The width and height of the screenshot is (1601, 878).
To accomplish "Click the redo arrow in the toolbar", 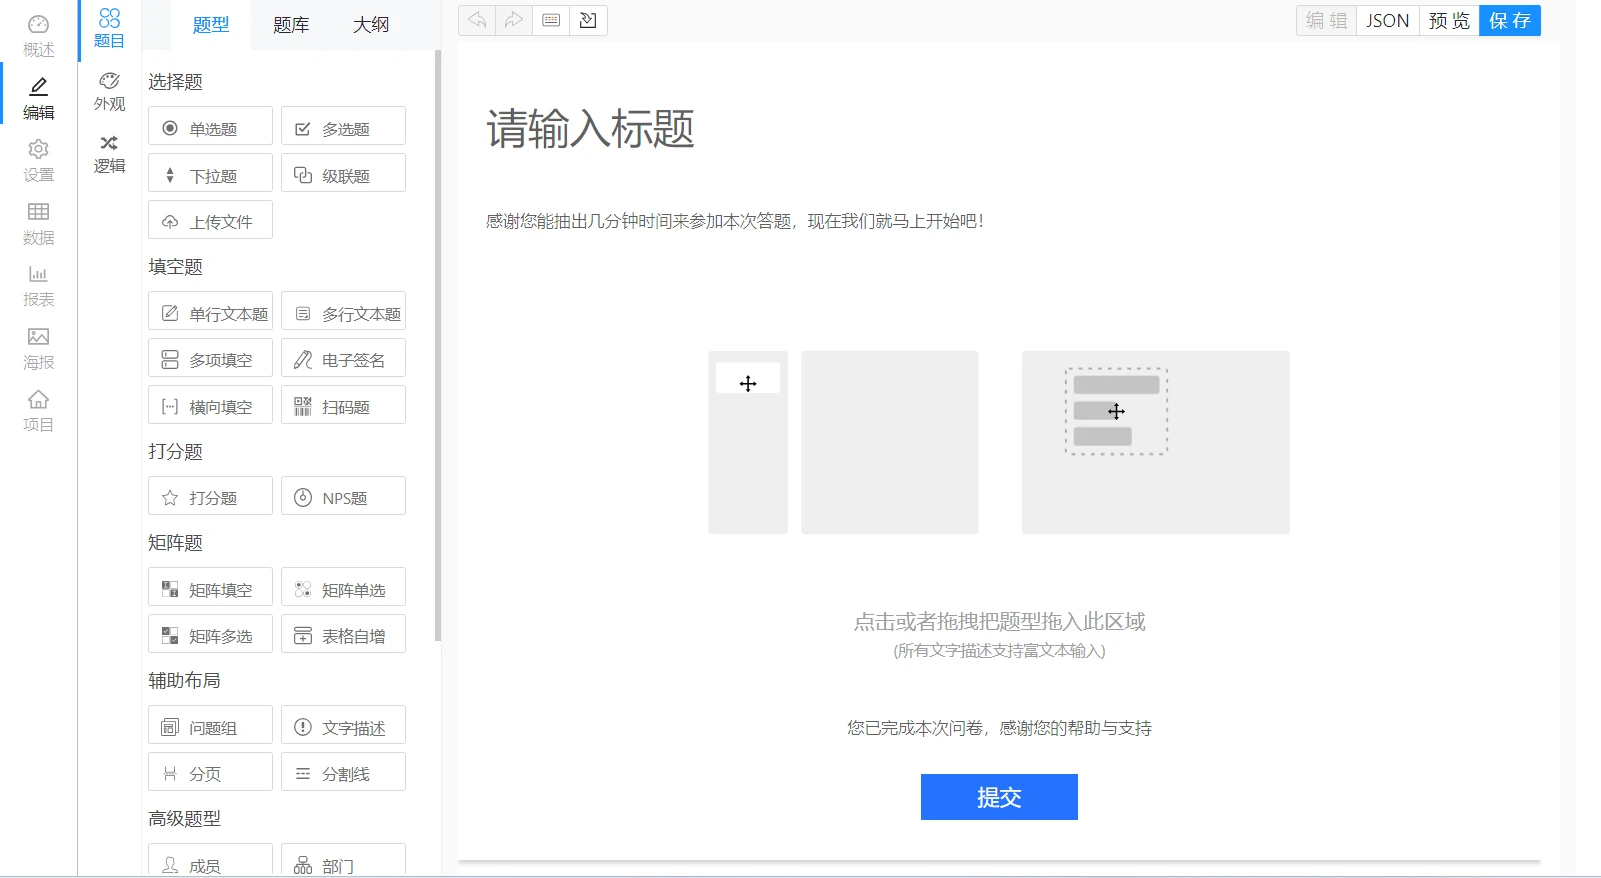I will click(x=514, y=20).
